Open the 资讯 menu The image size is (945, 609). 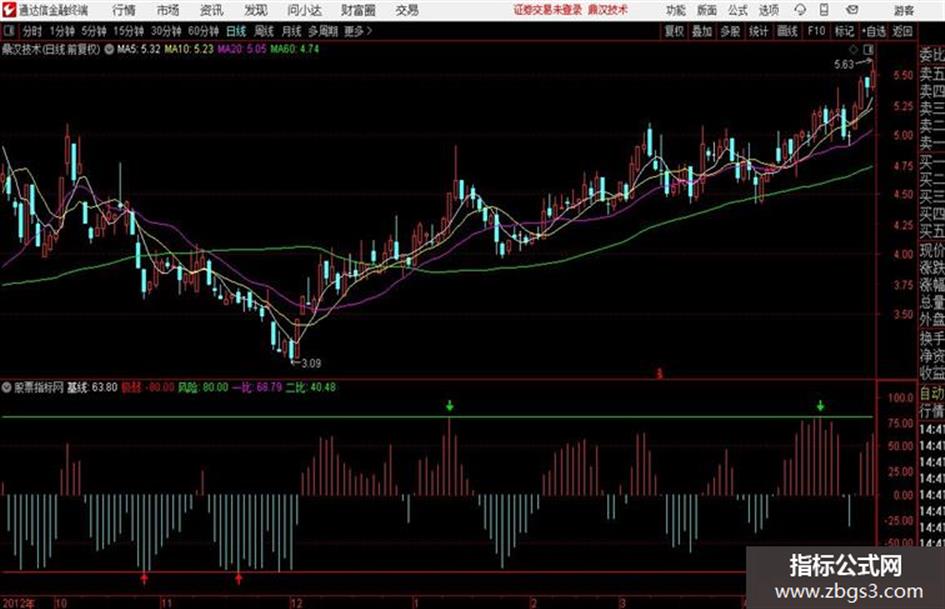click(212, 10)
